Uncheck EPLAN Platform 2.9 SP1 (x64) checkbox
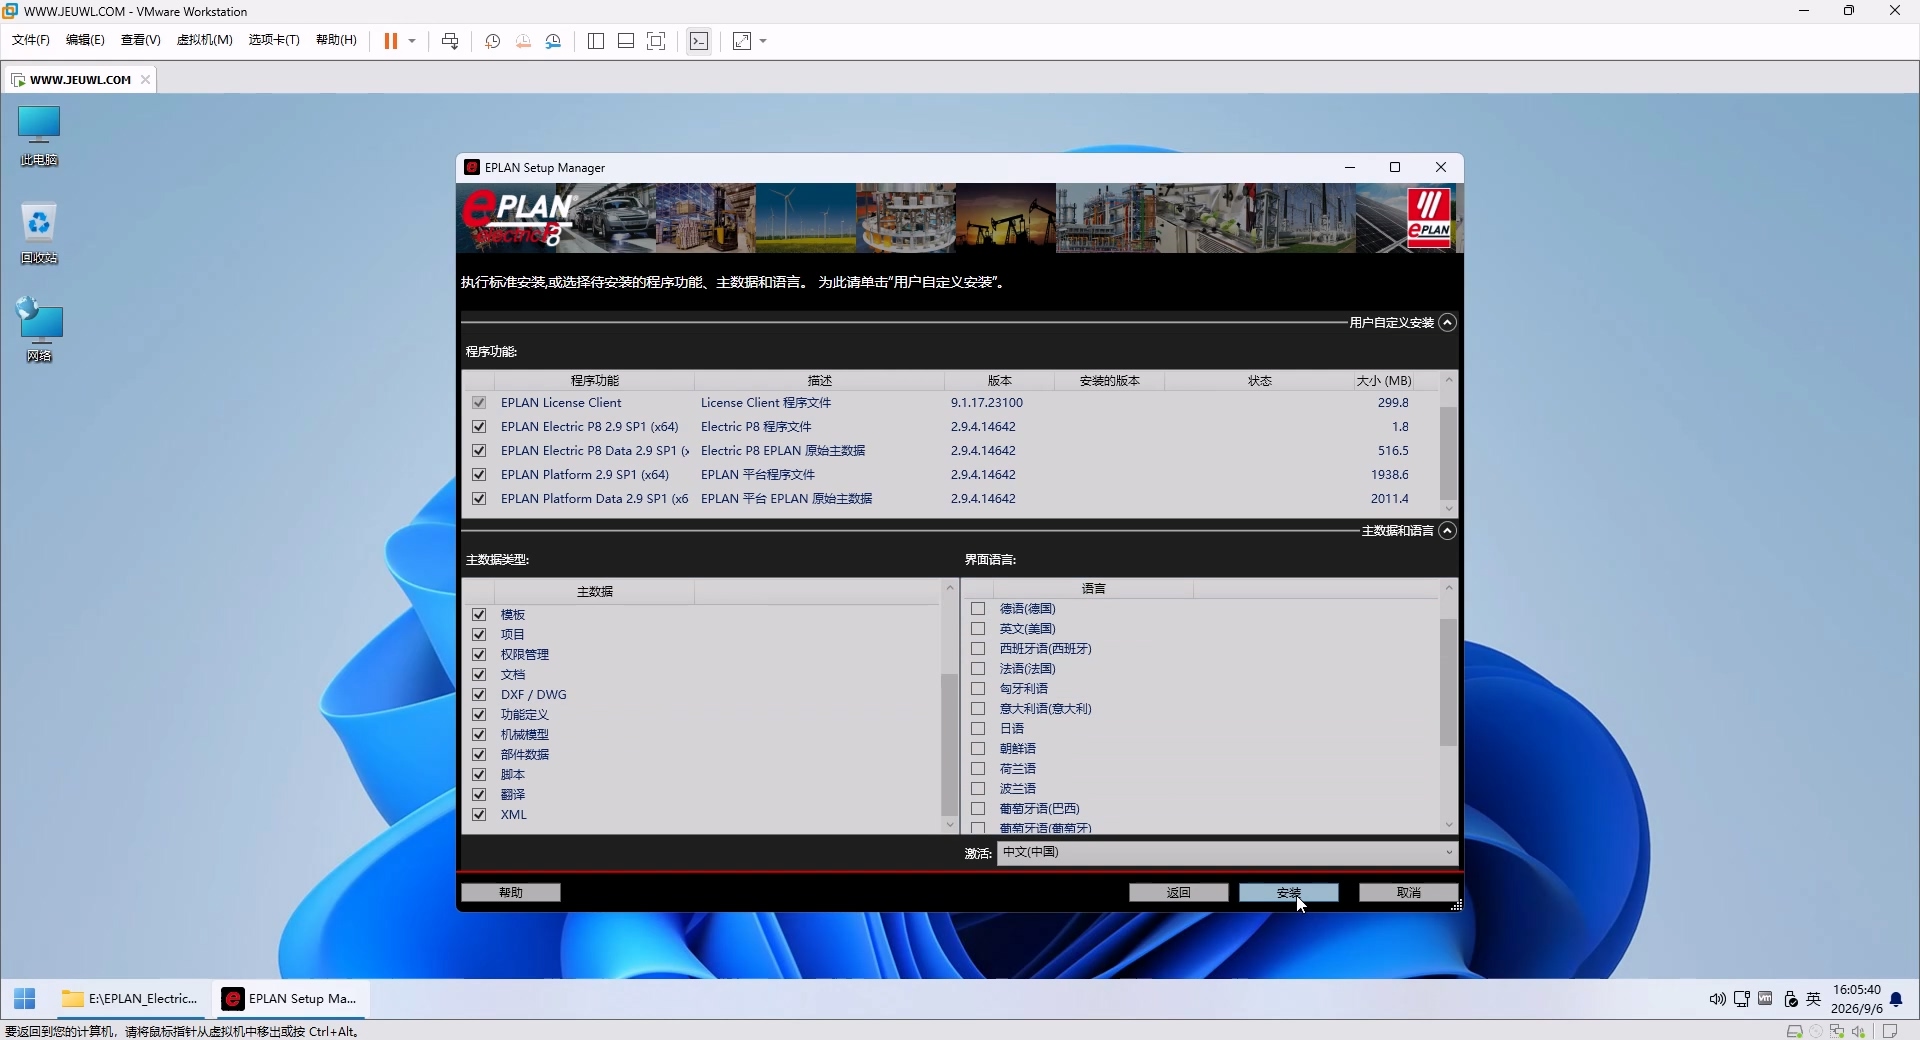 click(479, 475)
